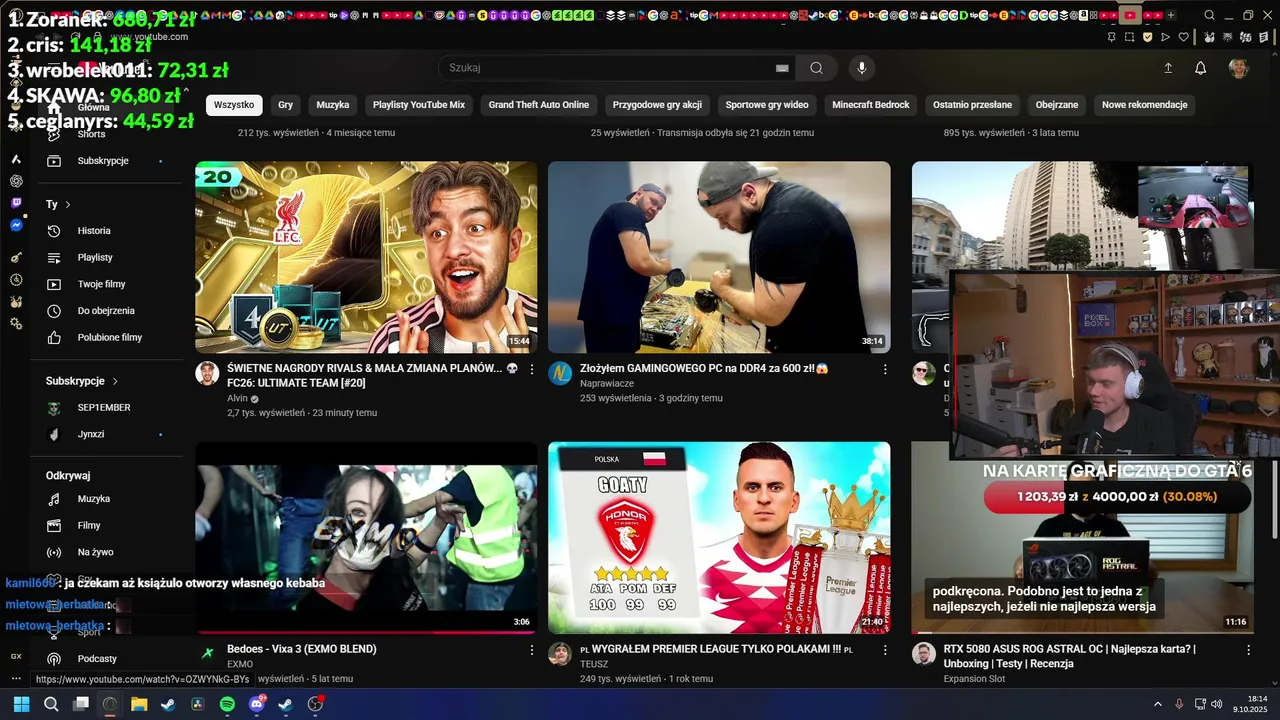
Task: Open more options for the Alvin FC26 video
Action: pyautogui.click(x=532, y=369)
